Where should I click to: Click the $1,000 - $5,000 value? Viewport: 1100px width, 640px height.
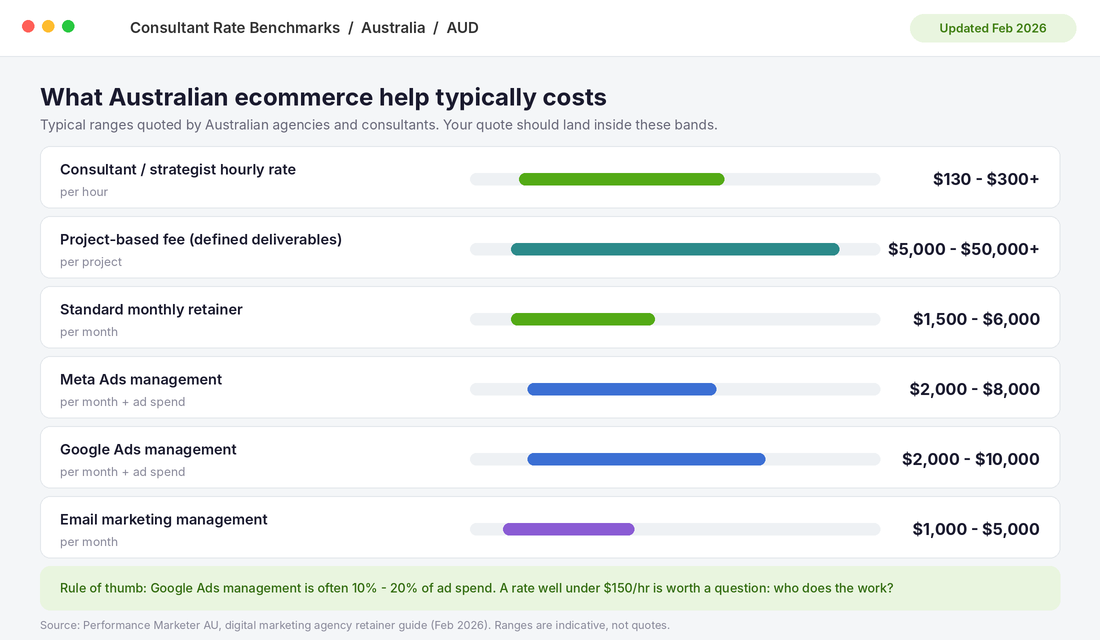(x=976, y=529)
